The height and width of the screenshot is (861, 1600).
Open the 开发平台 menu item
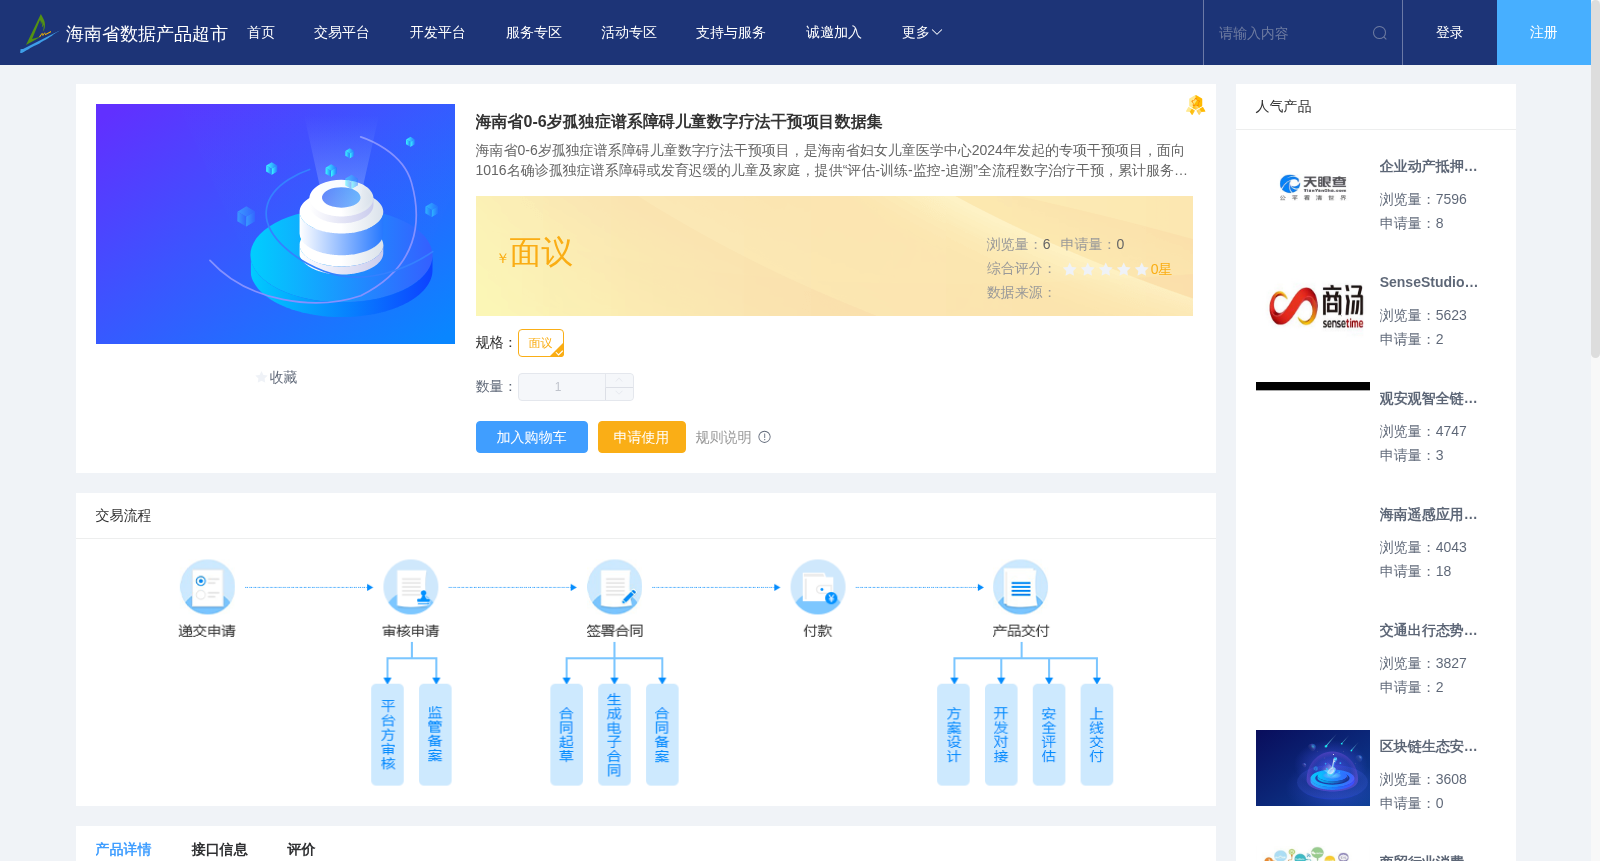pyautogui.click(x=438, y=33)
